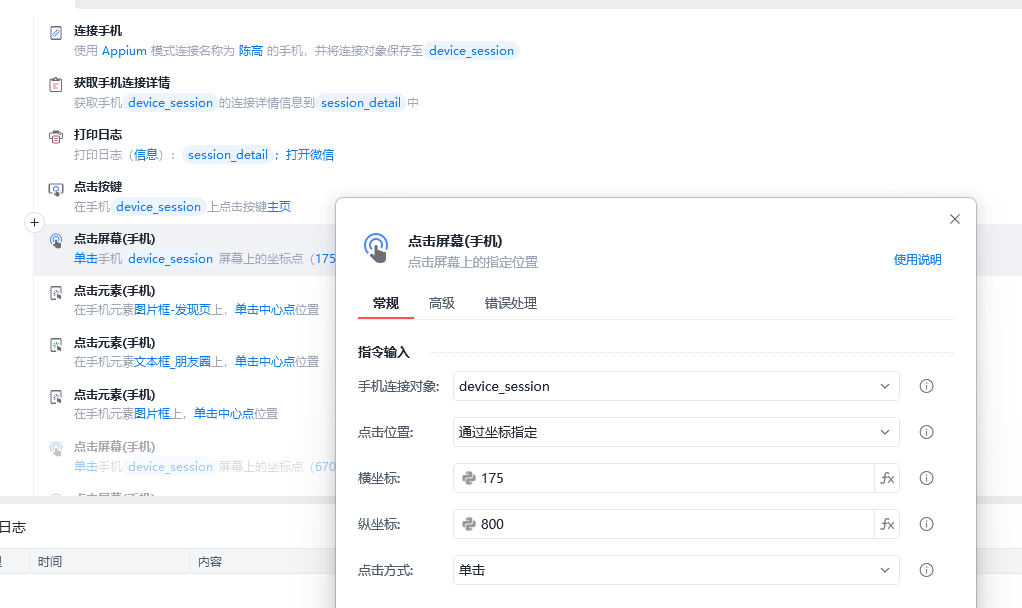
Task: Click the plus button to add step
Action: (x=34, y=222)
